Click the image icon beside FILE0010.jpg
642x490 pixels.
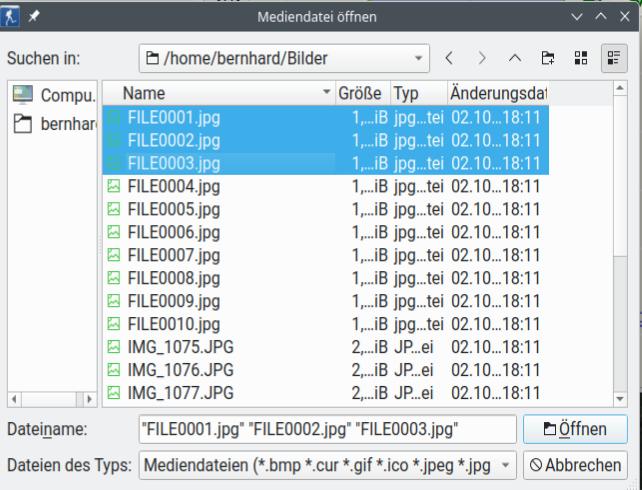coord(113,324)
